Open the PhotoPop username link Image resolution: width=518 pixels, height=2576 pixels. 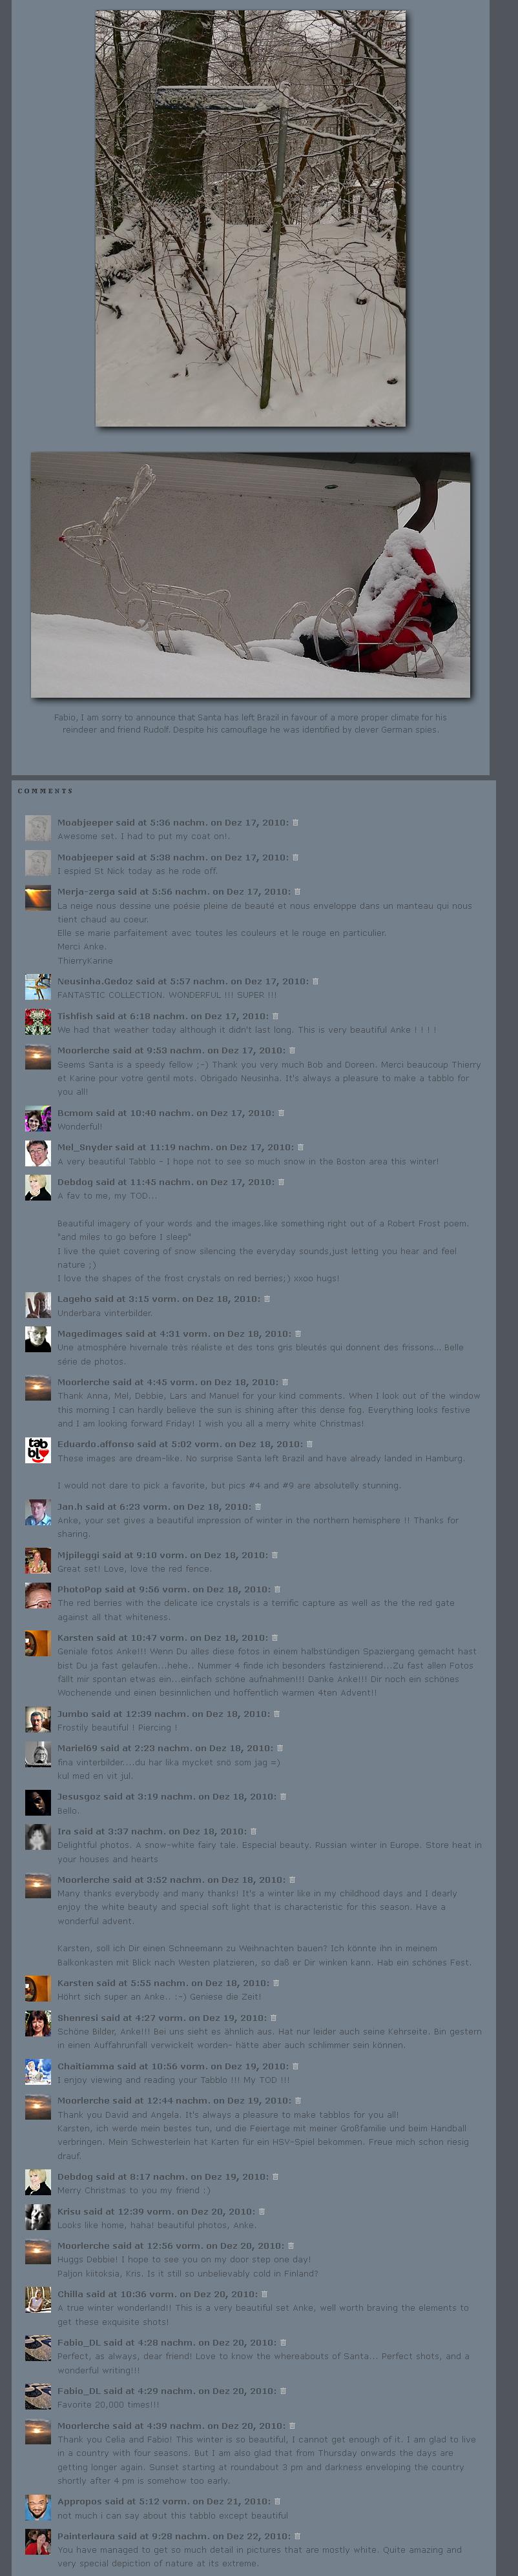pyautogui.click(x=79, y=1589)
